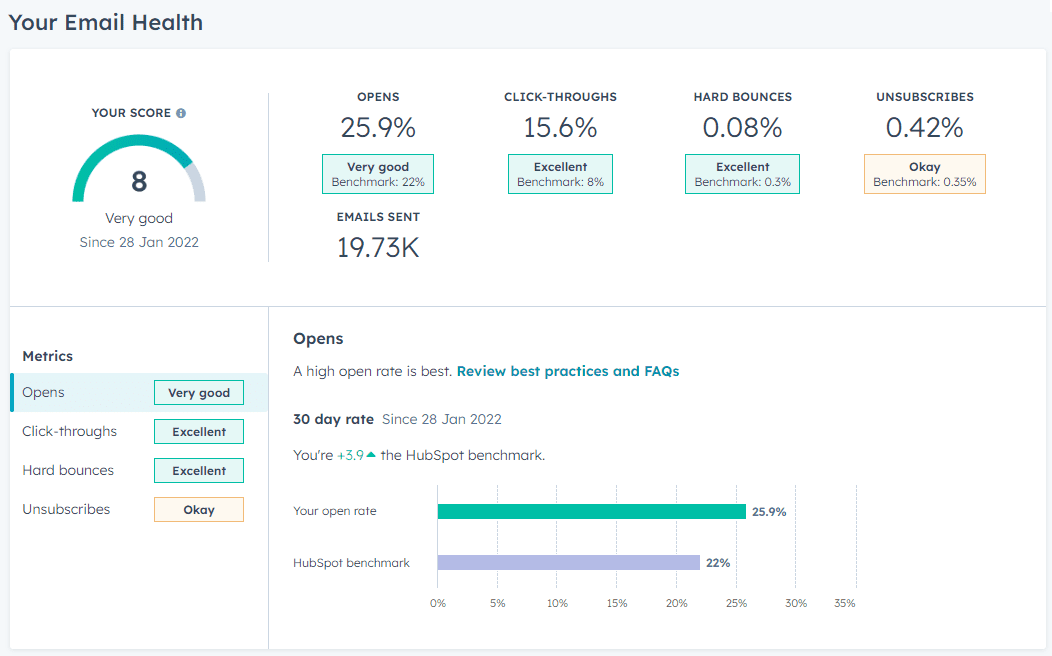
Task: Click the Okay tag in Metrics list
Action: [x=199, y=509]
